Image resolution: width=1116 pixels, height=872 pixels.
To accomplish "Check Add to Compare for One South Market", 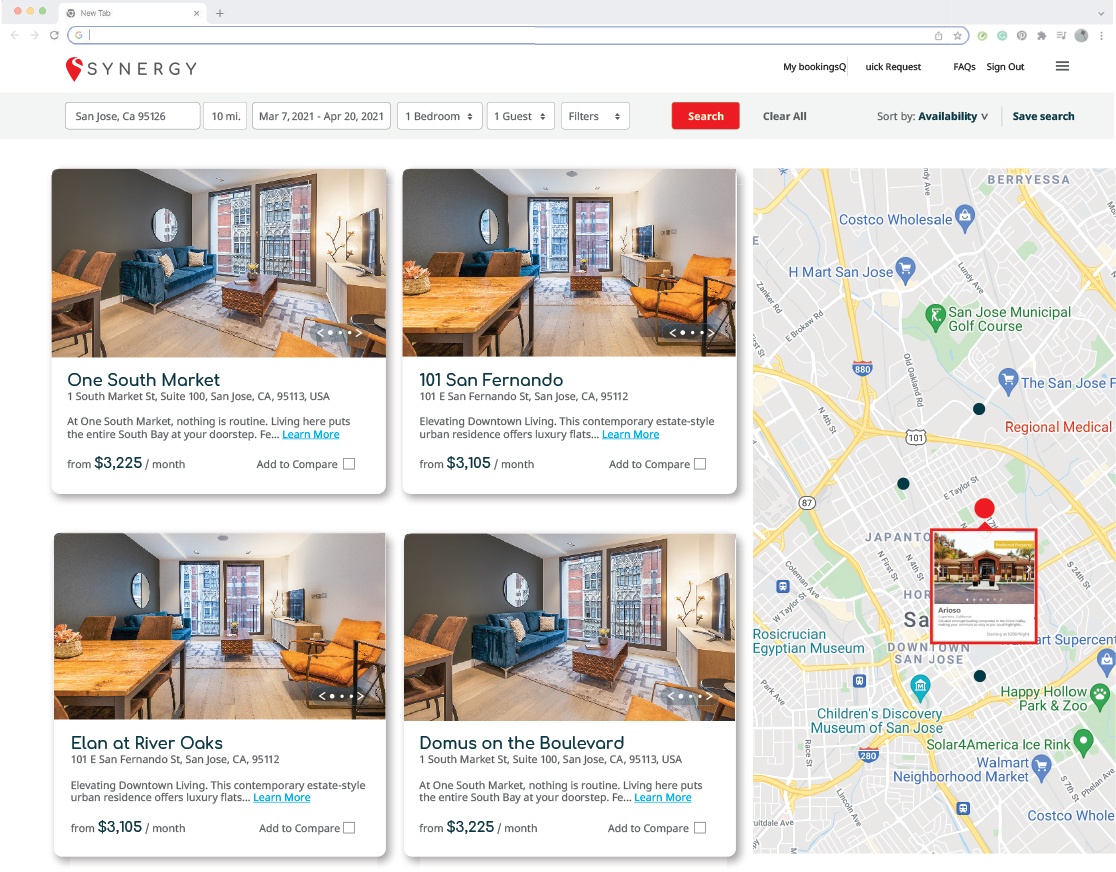I will pos(347,463).
